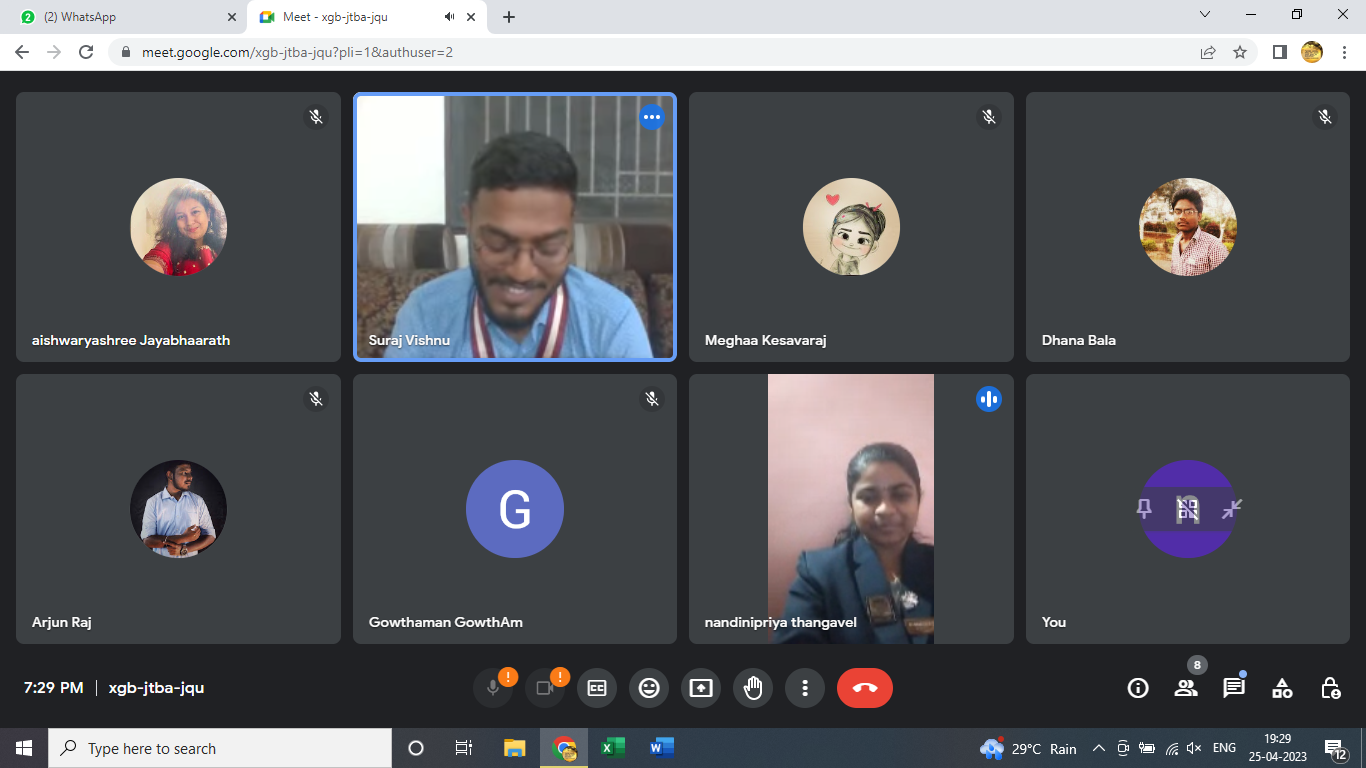Toggle closed captions
Viewport: 1366px width, 768px height.
pyautogui.click(x=597, y=688)
